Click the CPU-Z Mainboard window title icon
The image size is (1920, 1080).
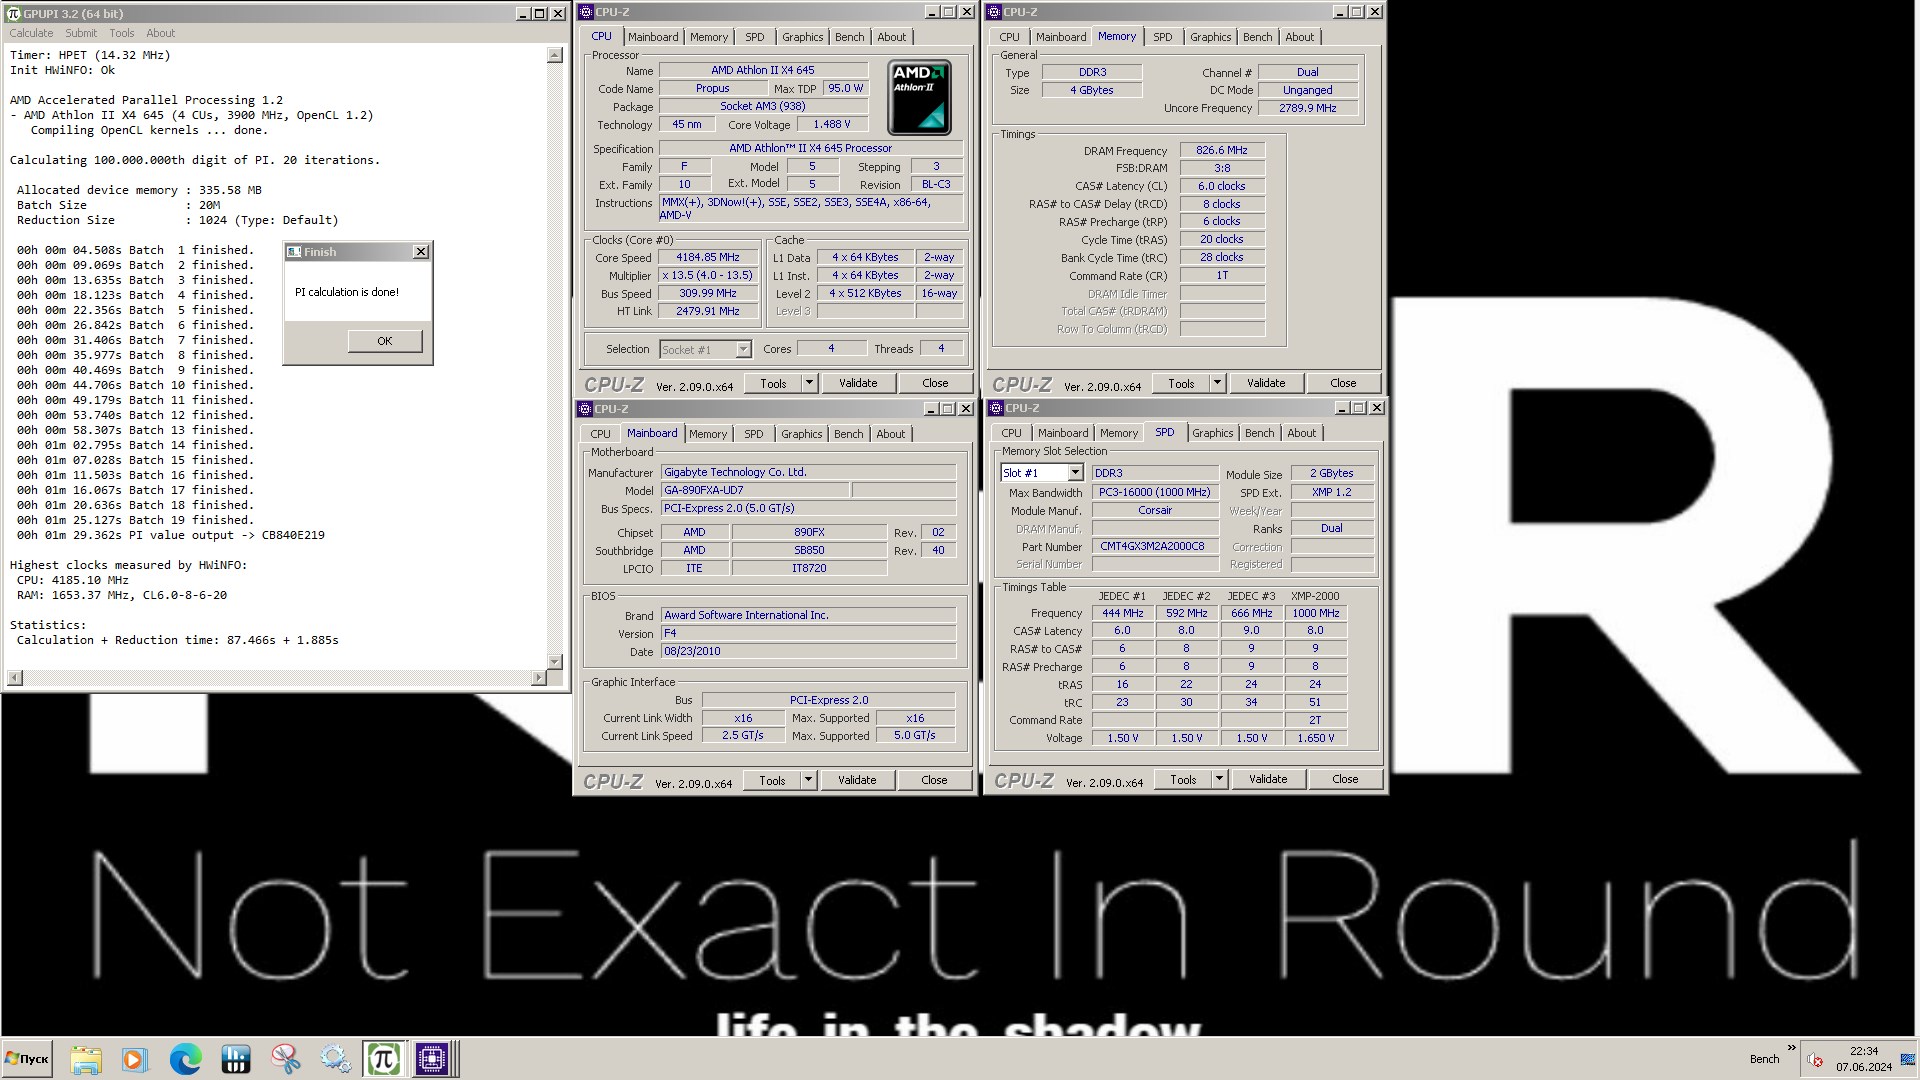[x=585, y=409]
